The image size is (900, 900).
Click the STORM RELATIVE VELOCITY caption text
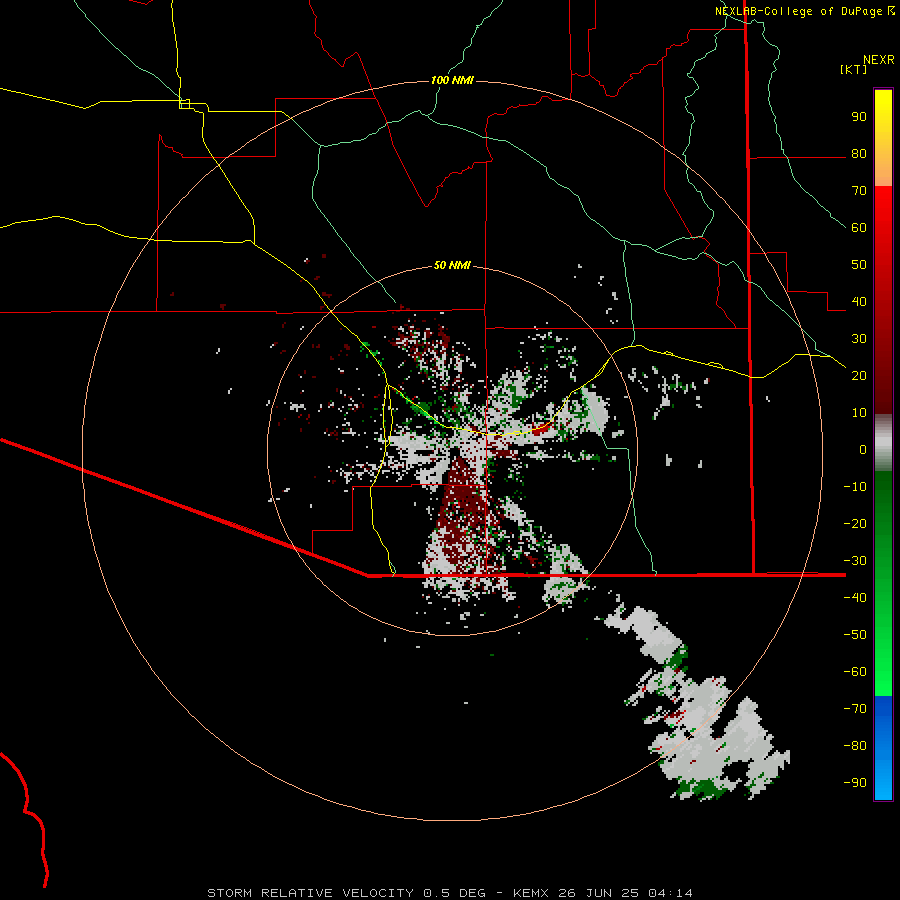pos(310,893)
